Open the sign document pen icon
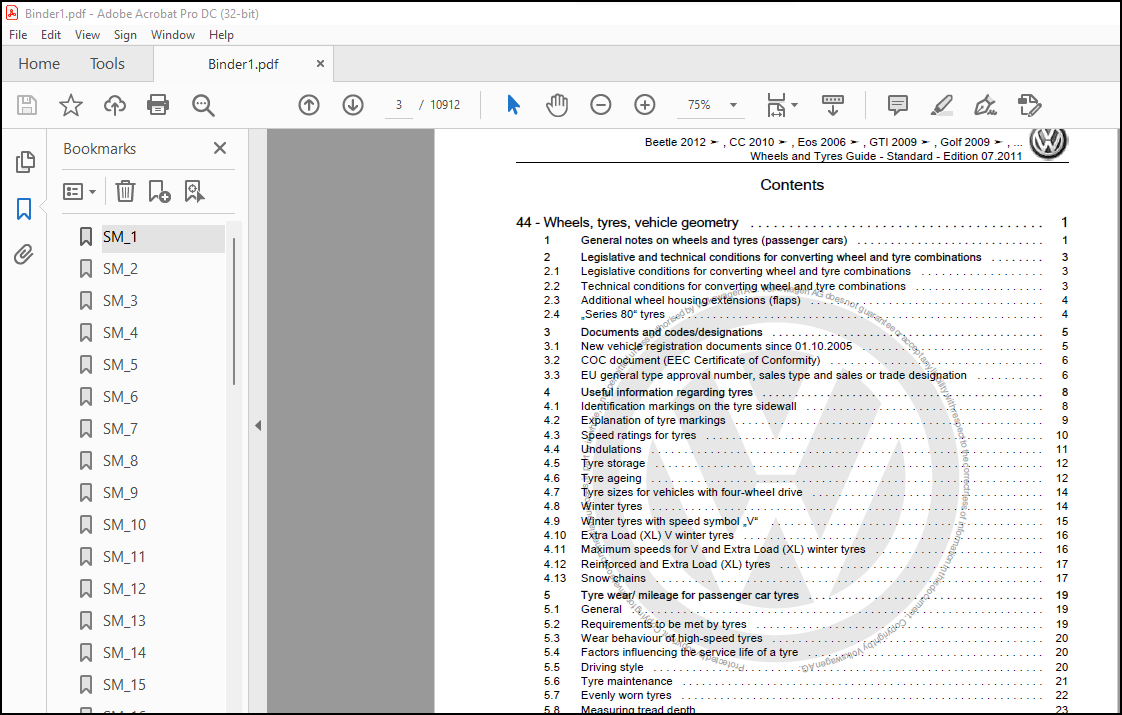The image size is (1122, 715). click(x=985, y=105)
